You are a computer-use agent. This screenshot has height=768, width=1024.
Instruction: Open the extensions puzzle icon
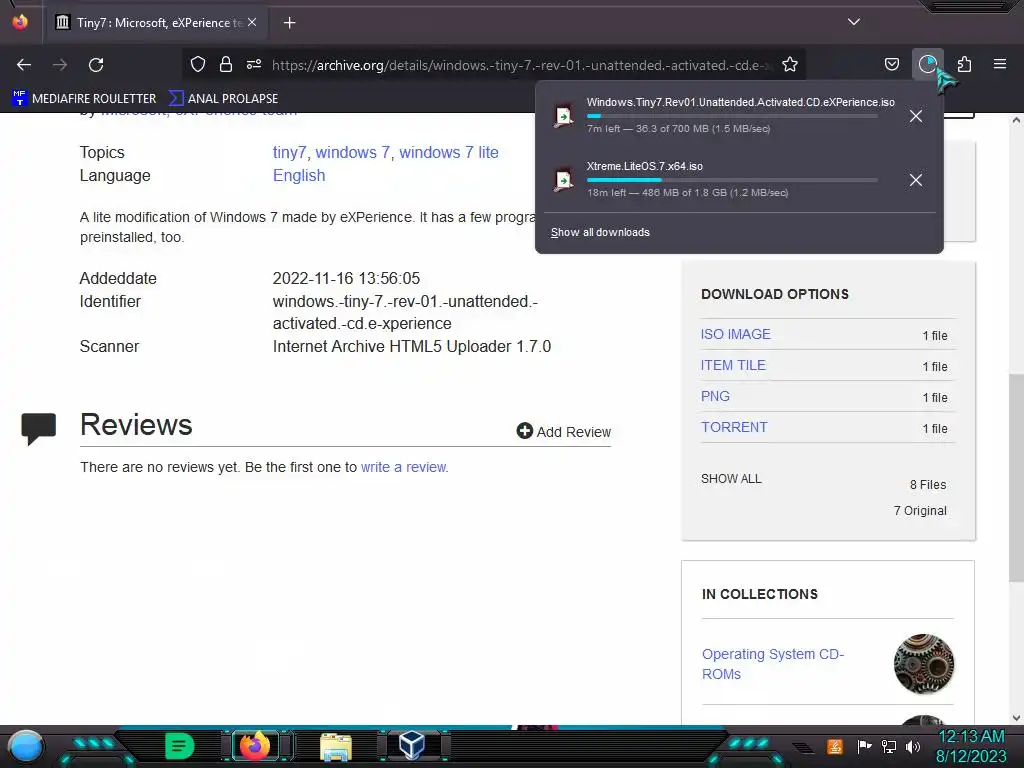coord(964,65)
